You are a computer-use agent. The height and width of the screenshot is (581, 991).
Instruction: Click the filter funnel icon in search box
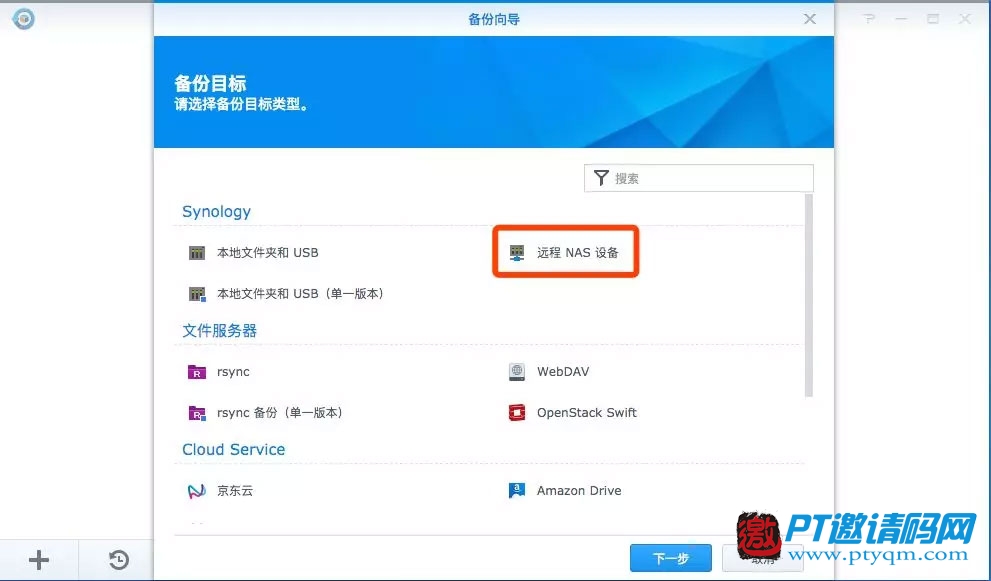tap(602, 178)
